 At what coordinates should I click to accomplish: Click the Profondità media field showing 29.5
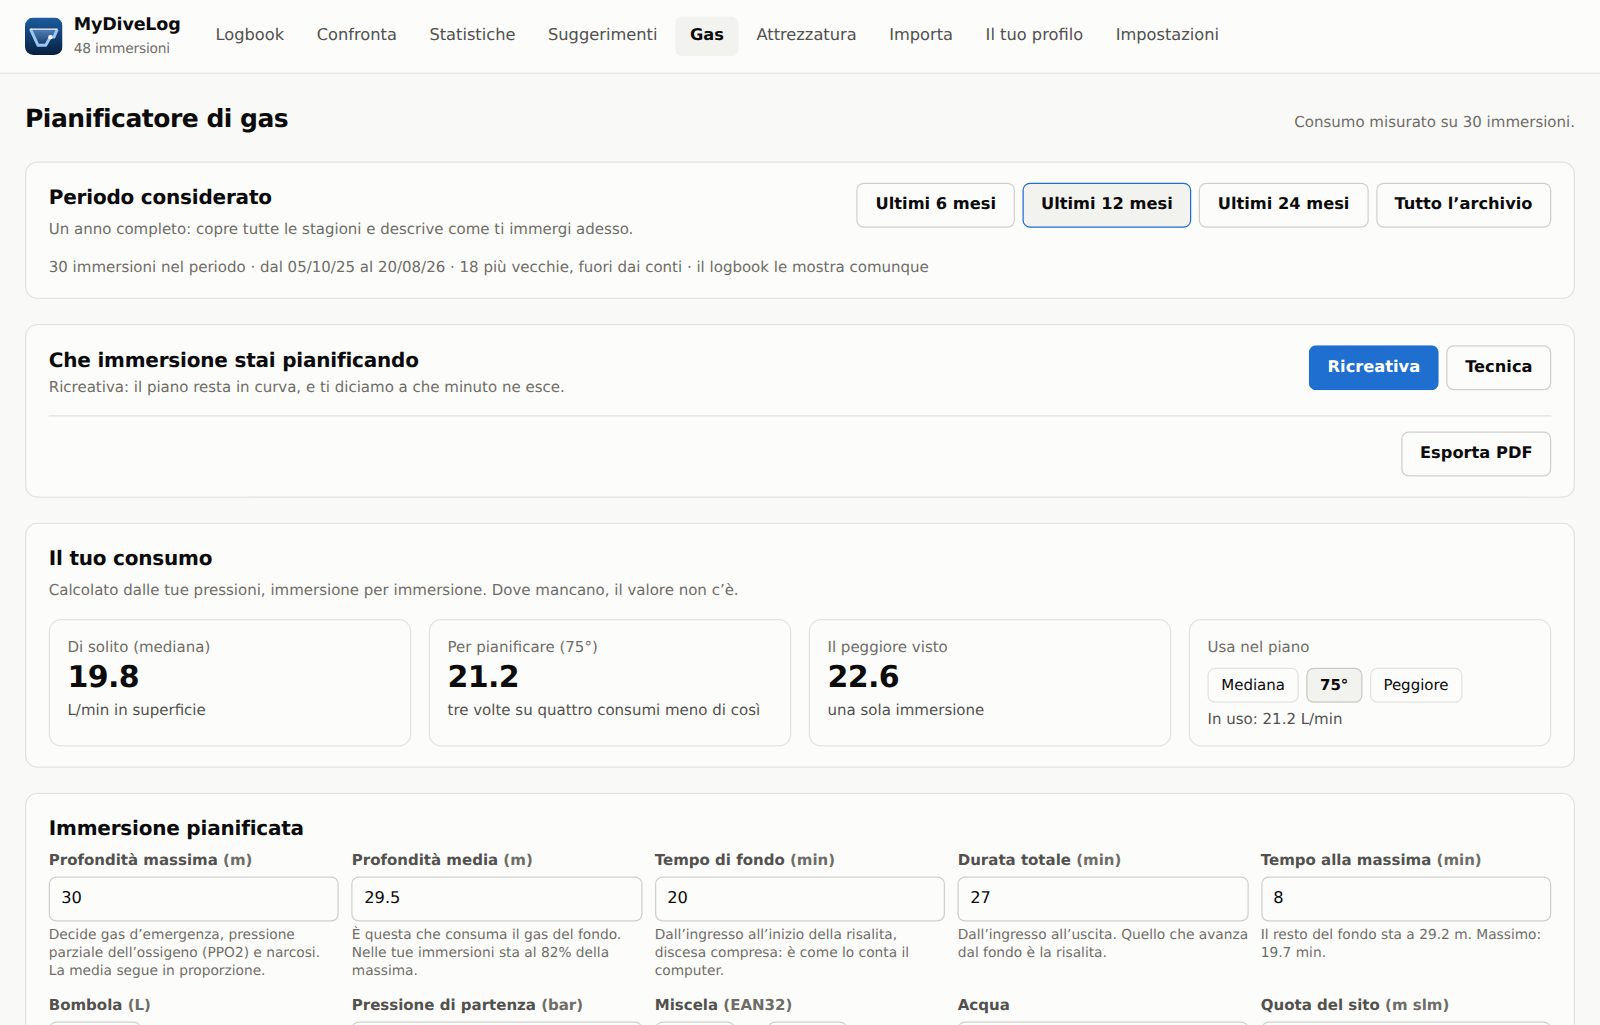pyautogui.click(x=496, y=898)
